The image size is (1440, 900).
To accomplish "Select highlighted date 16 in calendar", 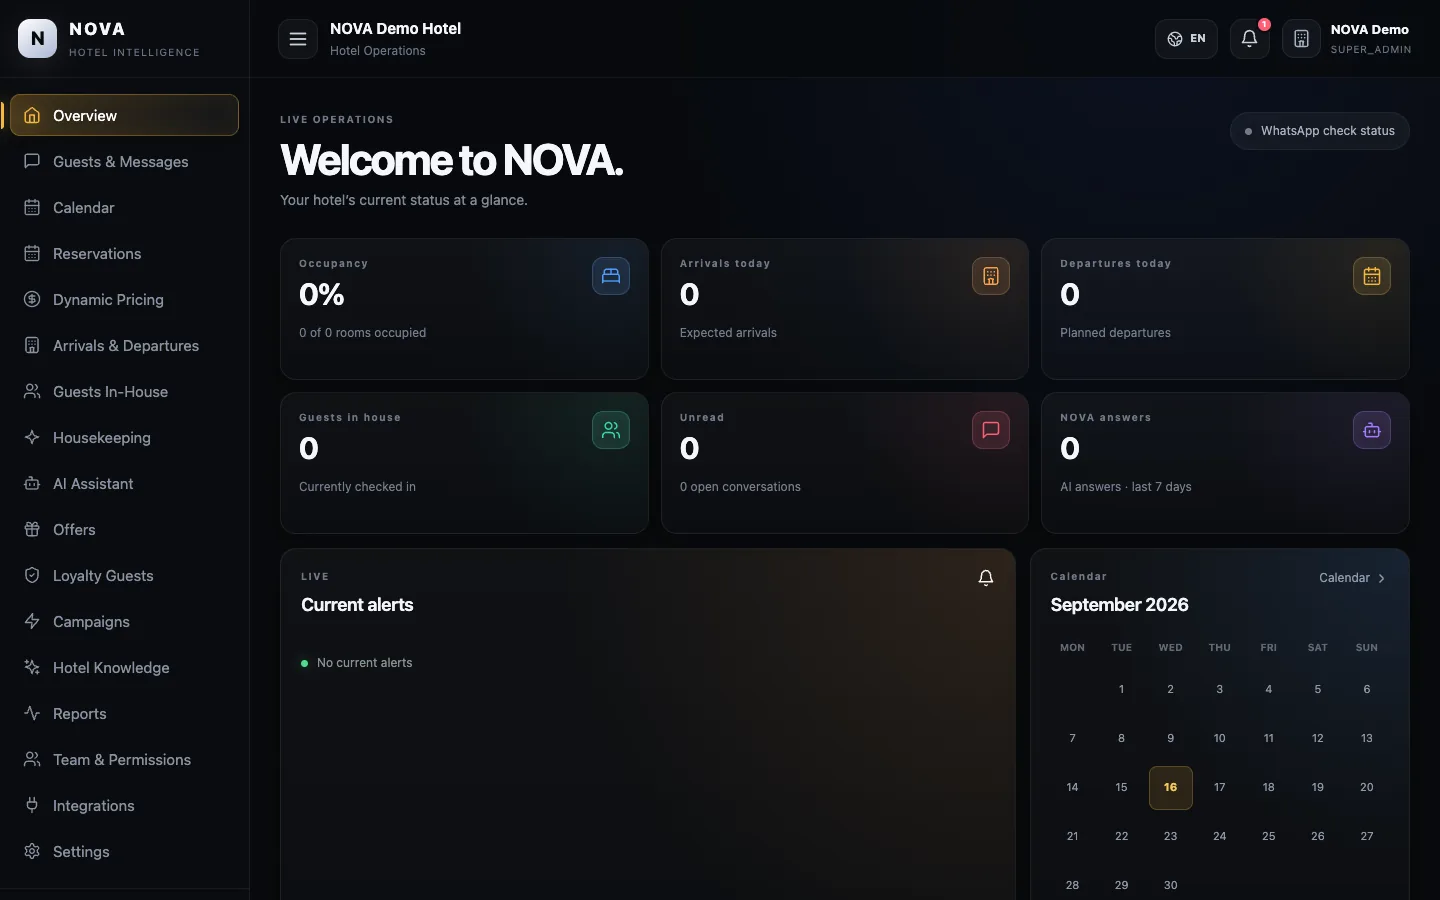I will click(x=1170, y=787).
